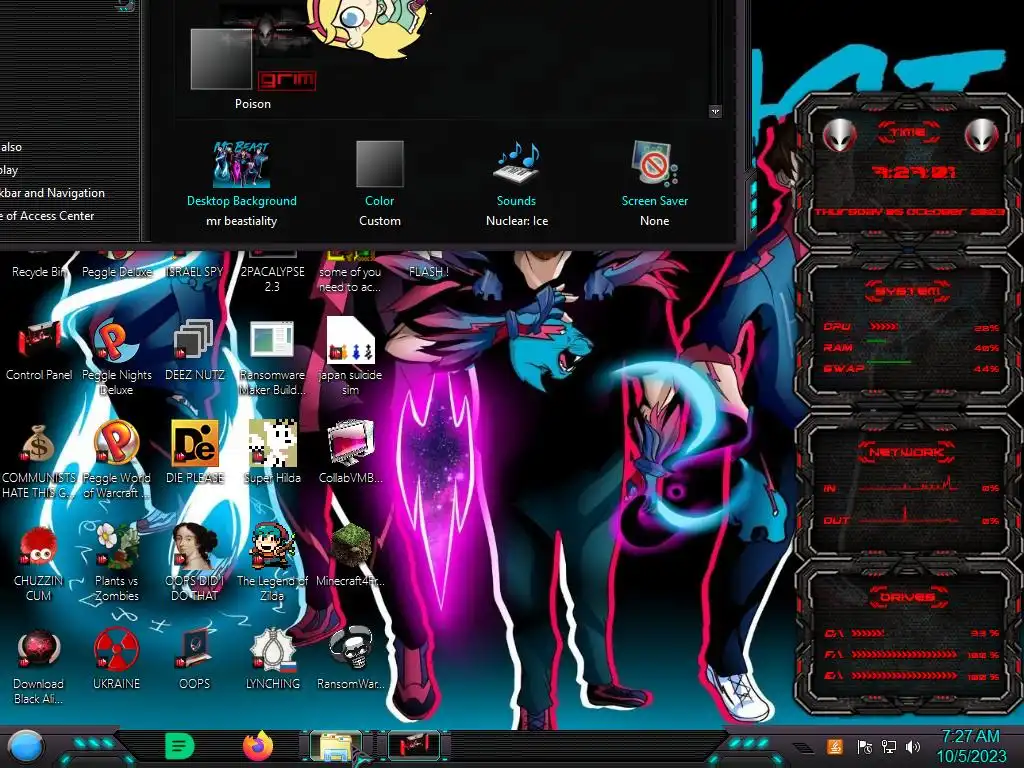Open the taskbar clock showing 7:27 AM

tap(971, 746)
